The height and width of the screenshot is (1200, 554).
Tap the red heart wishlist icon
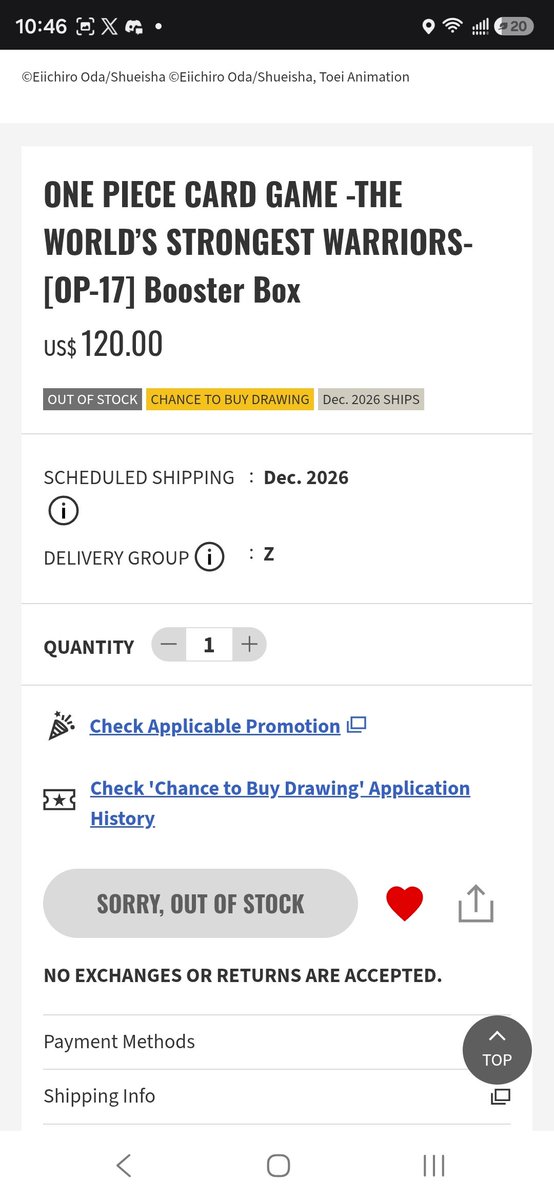(405, 904)
